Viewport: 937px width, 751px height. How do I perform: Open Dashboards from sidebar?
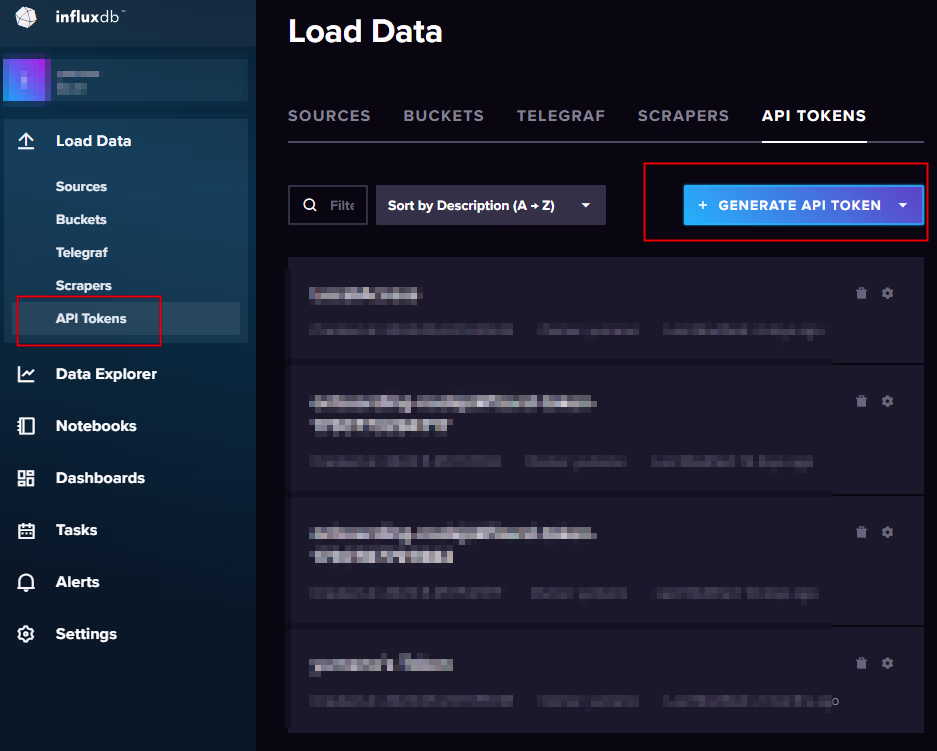pyautogui.click(x=100, y=478)
